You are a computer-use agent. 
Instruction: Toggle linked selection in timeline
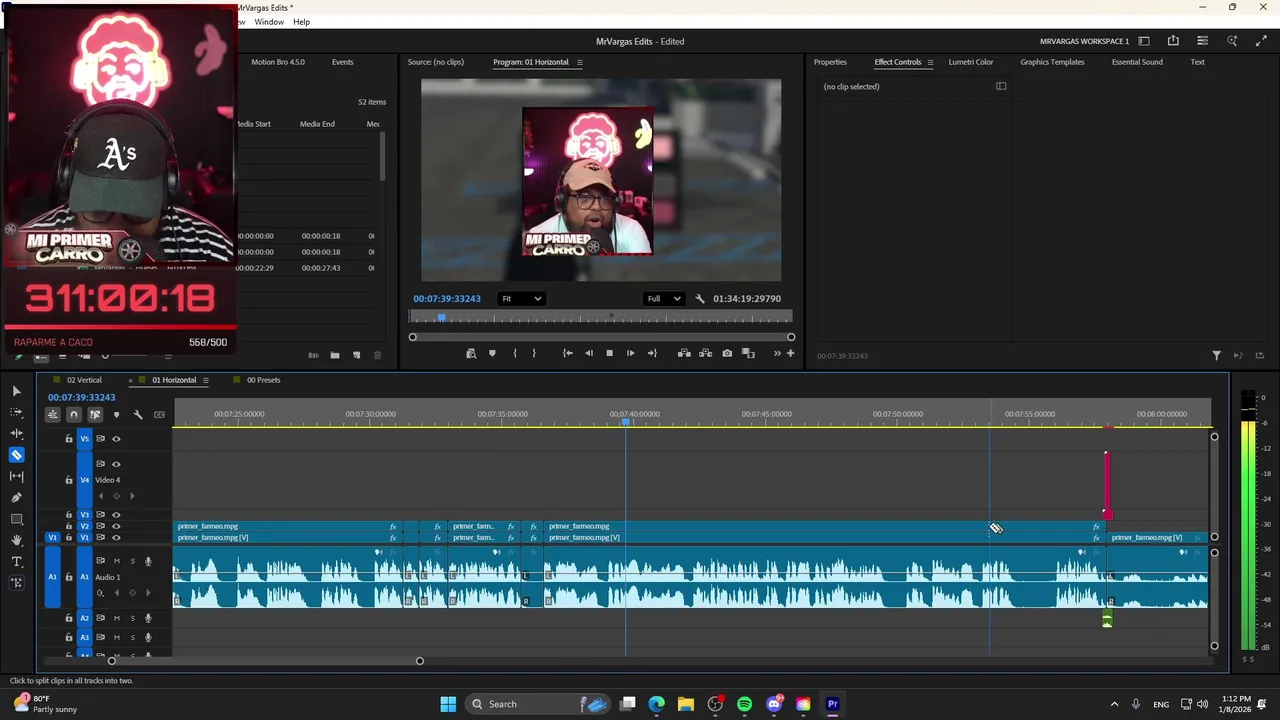tap(95, 414)
